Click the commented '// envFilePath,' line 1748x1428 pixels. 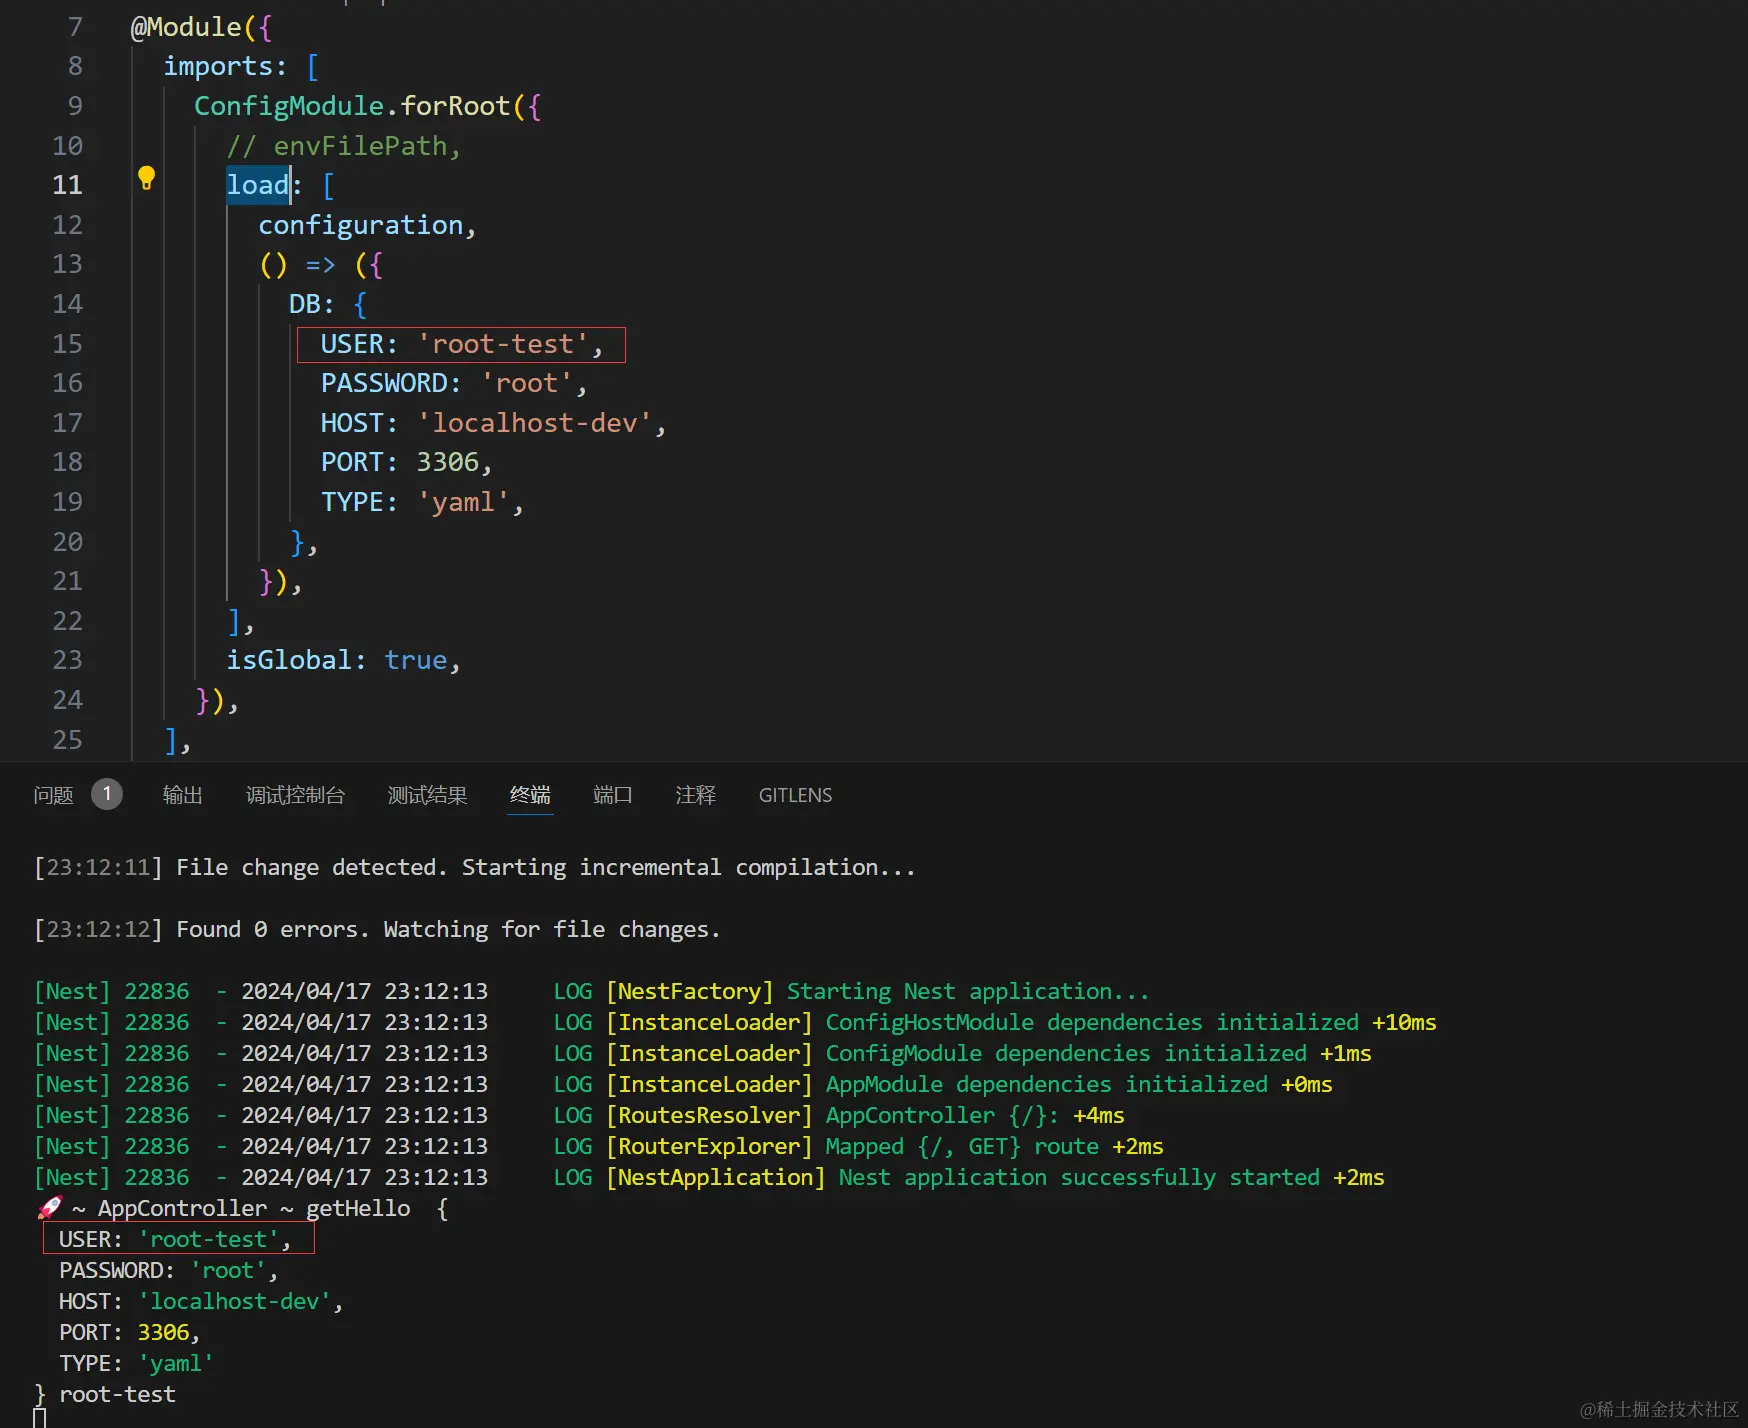pyautogui.click(x=344, y=146)
